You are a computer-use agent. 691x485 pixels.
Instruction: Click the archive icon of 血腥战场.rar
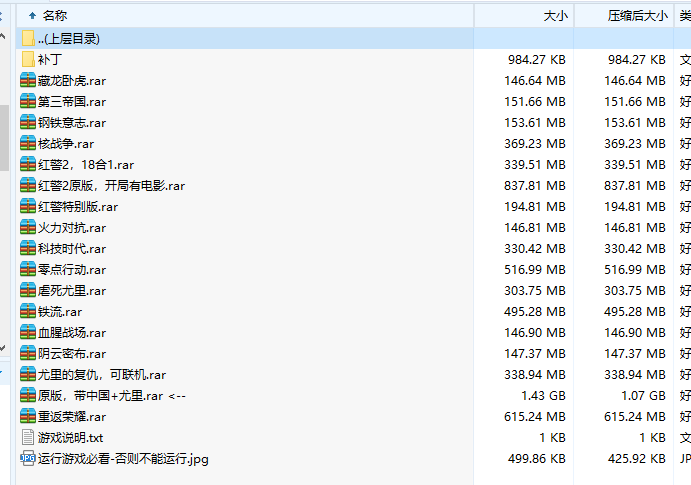pyautogui.click(x=28, y=332)
